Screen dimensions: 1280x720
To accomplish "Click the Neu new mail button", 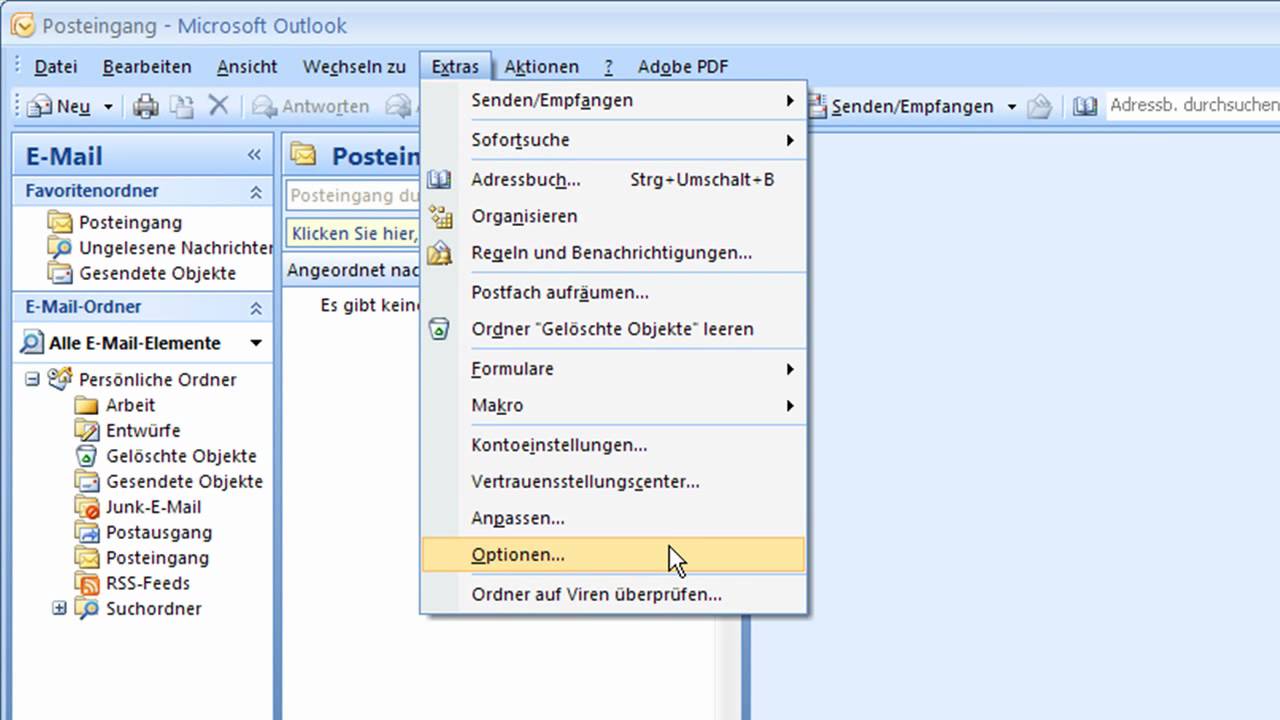I will 60,106.
